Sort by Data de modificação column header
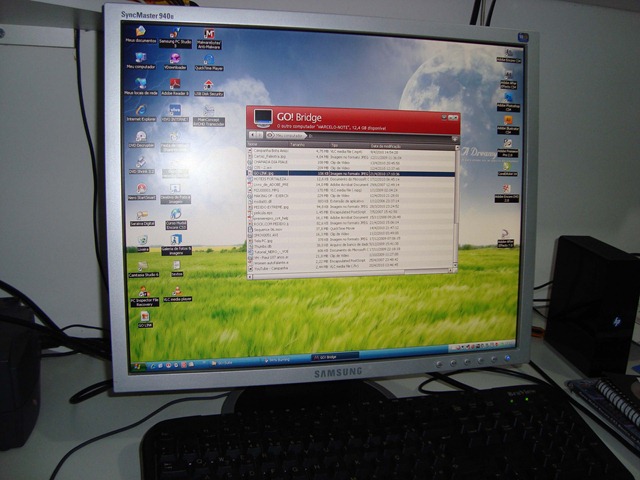This screenshot has height=480, width=640. [412, 146]
